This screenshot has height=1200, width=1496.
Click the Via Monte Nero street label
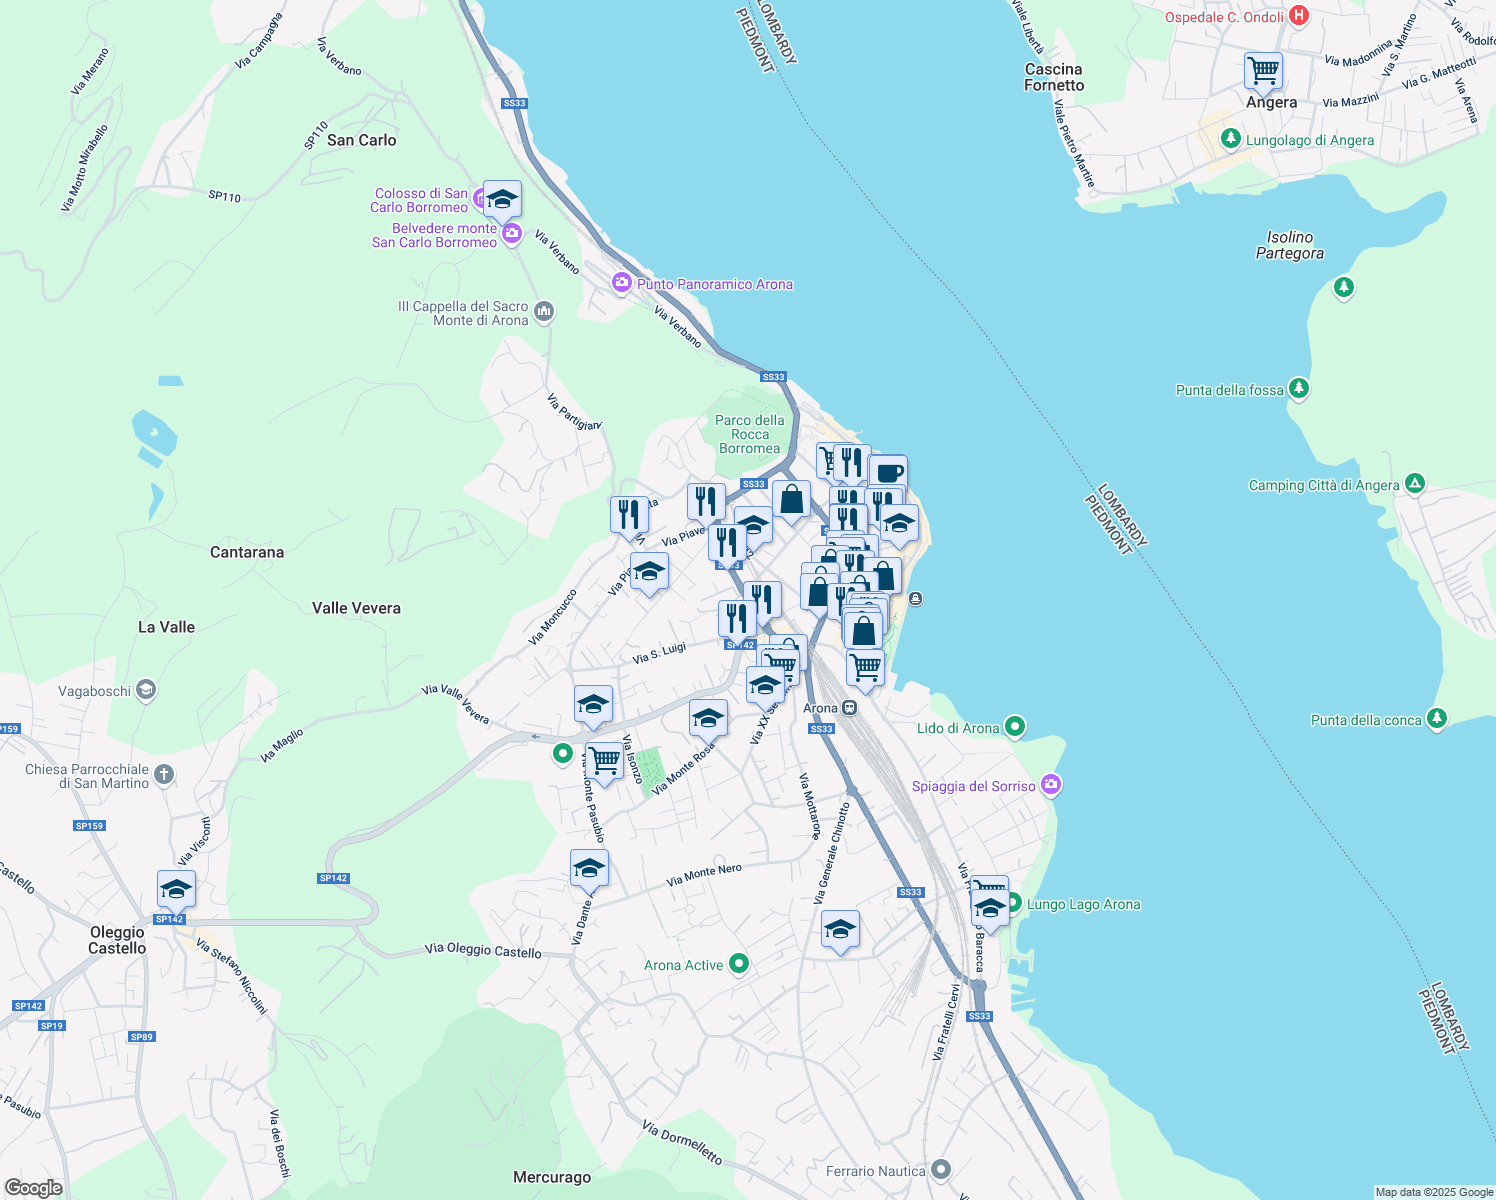pyautogui.click(x=704, y=875)
